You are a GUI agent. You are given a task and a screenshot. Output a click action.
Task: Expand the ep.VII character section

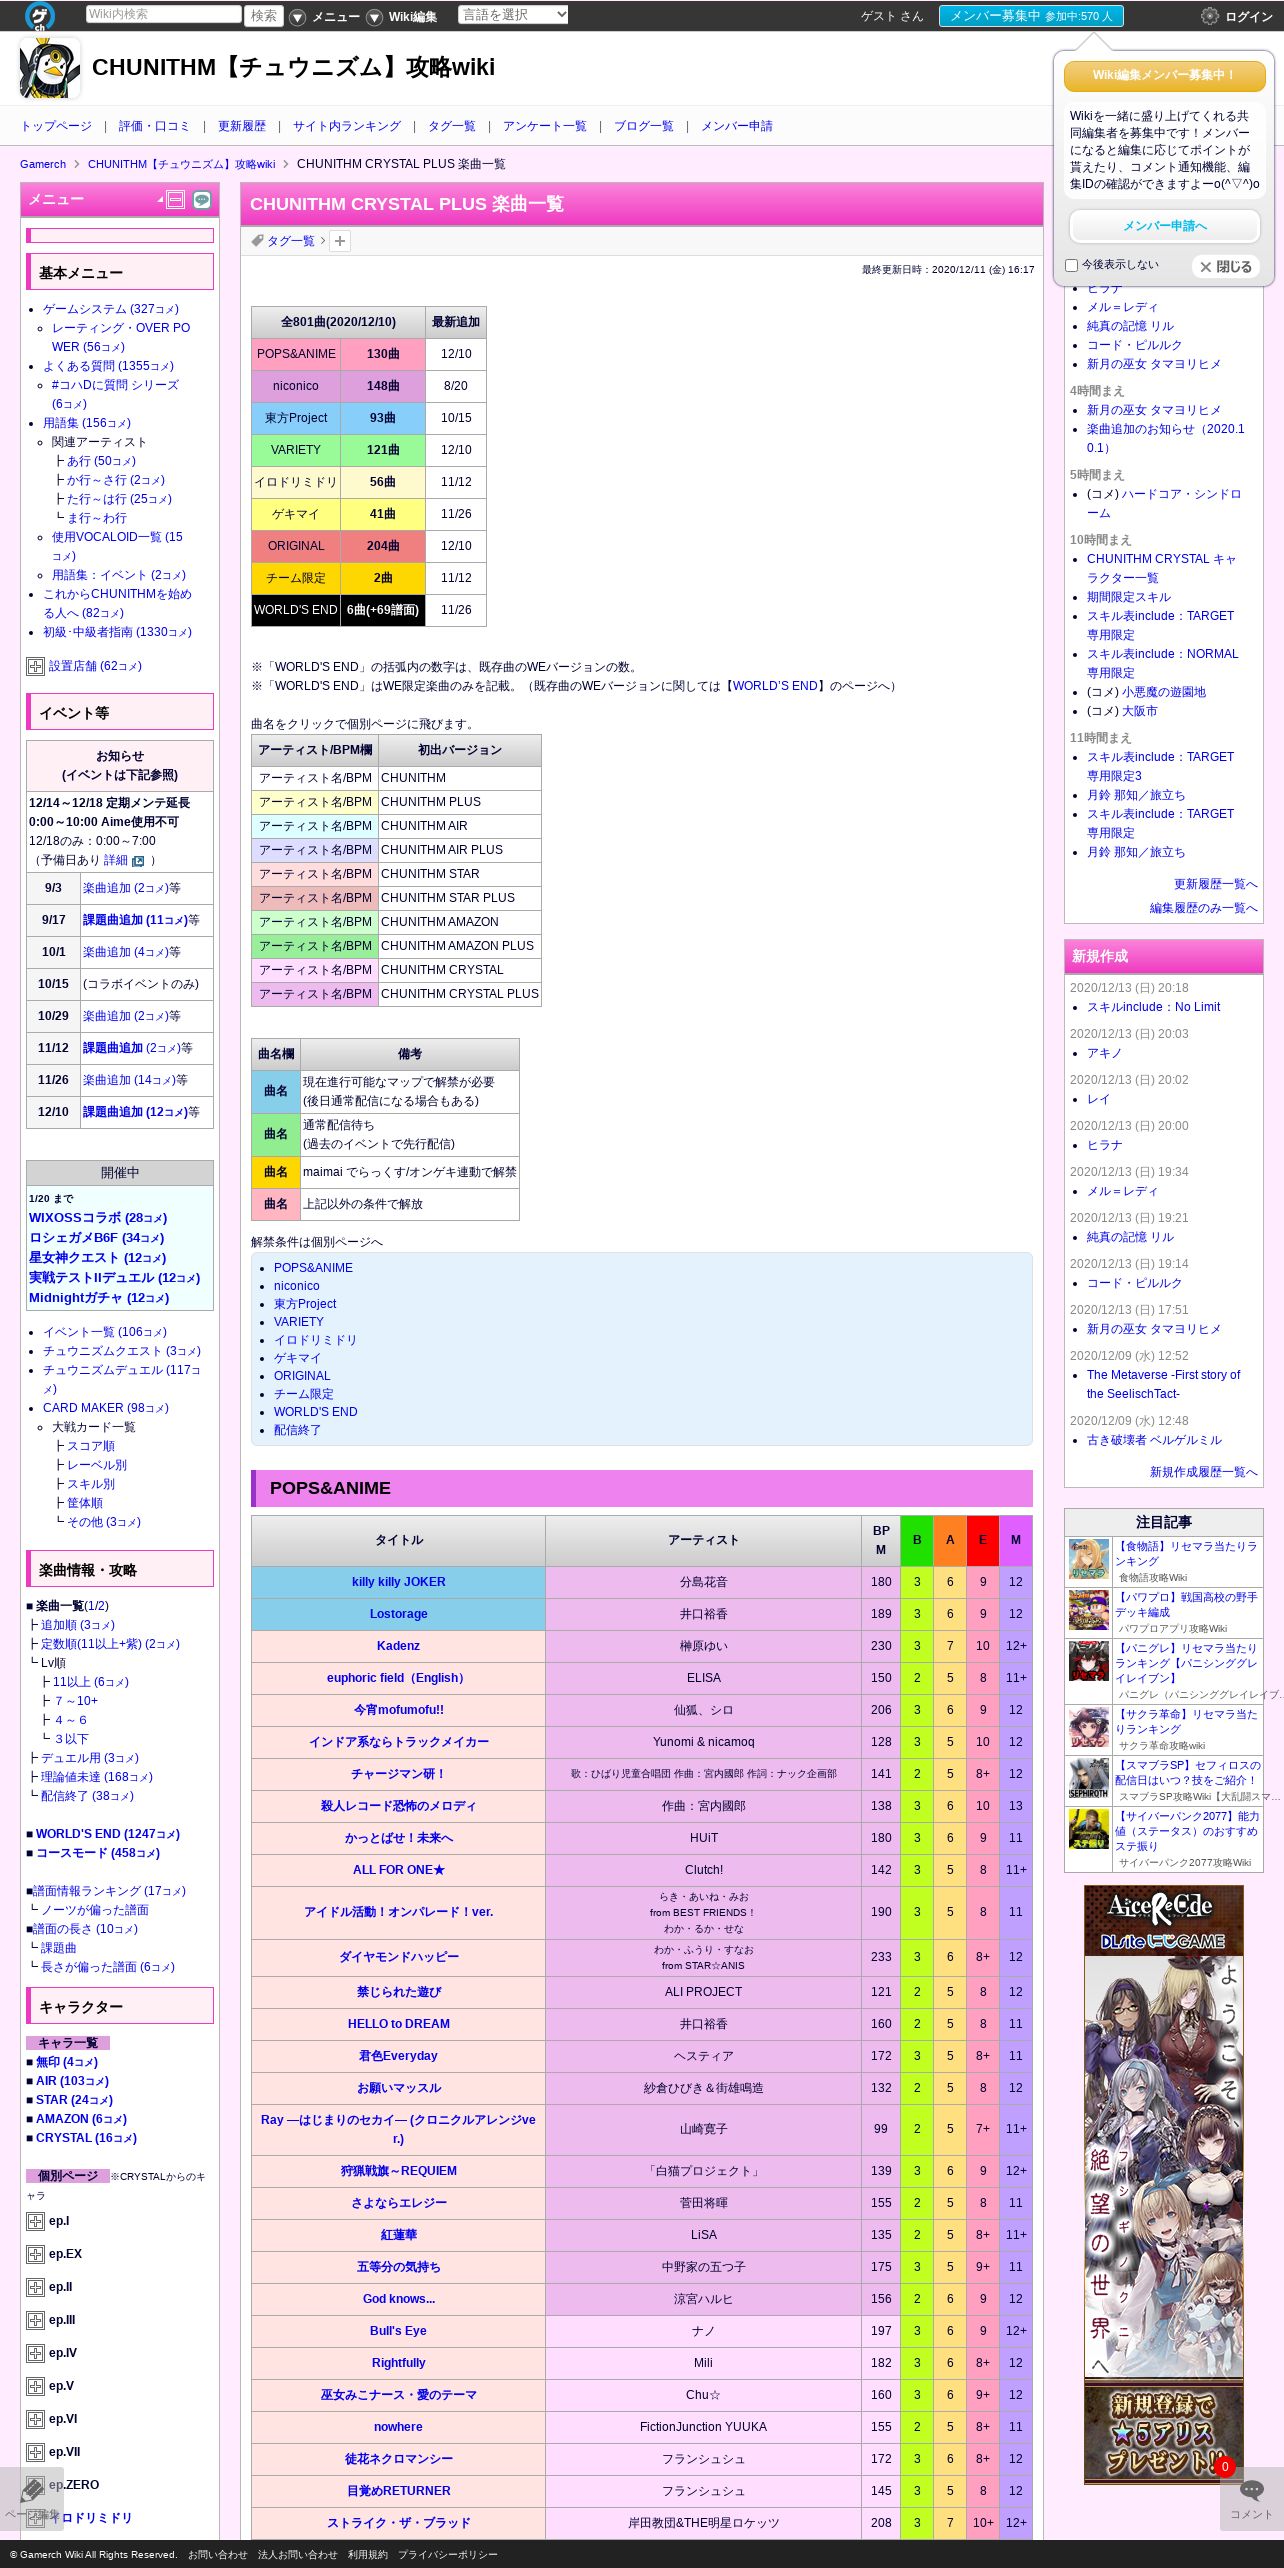pos(35,2452)
